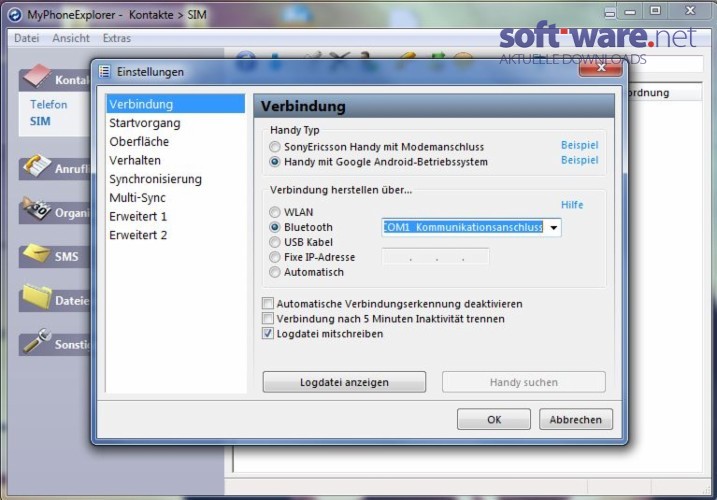Click inside the fixed IP address field
This screenshot has width=717, height=500.
tap(435, 257)
